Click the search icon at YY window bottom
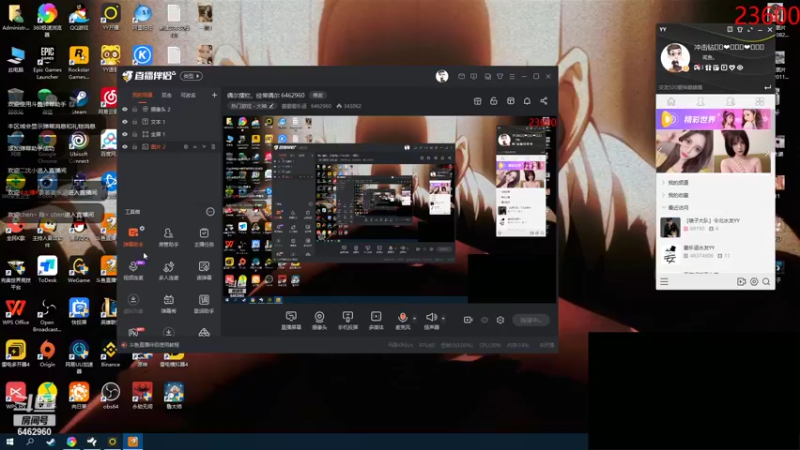This screenshot has width=800, height=450. click(766, 282)
